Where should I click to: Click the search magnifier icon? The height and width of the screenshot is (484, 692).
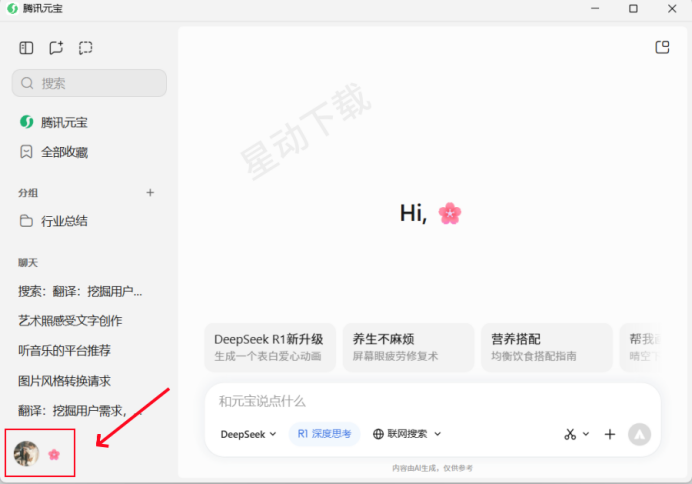coord(27,83)
